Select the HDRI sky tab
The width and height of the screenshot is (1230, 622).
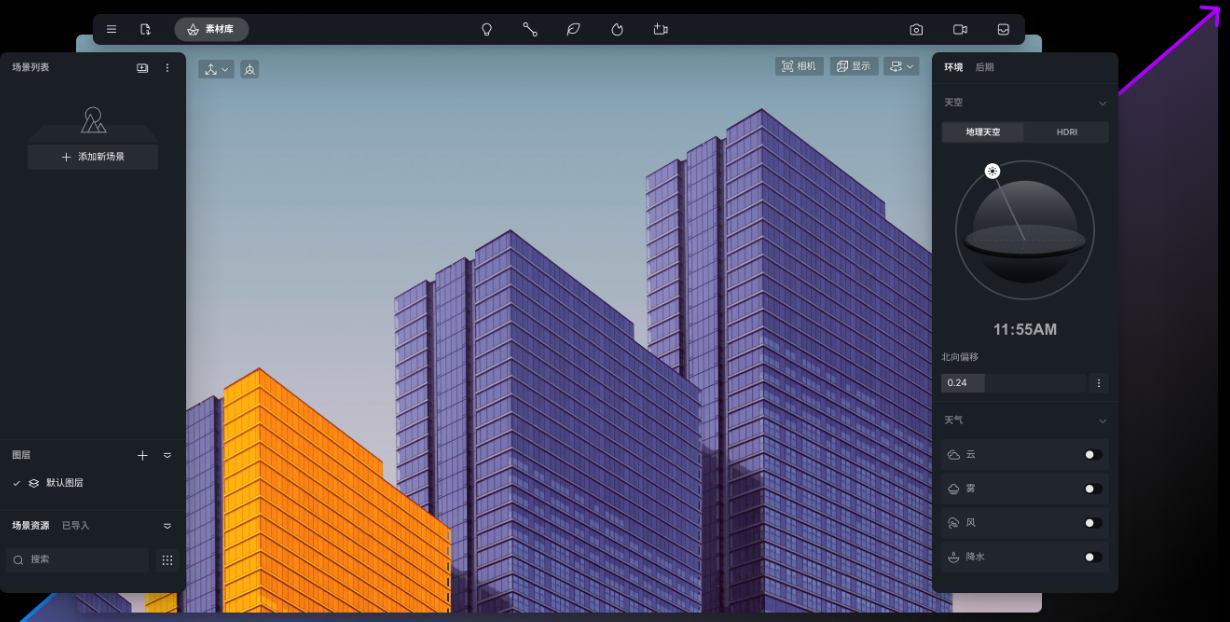1066,132
